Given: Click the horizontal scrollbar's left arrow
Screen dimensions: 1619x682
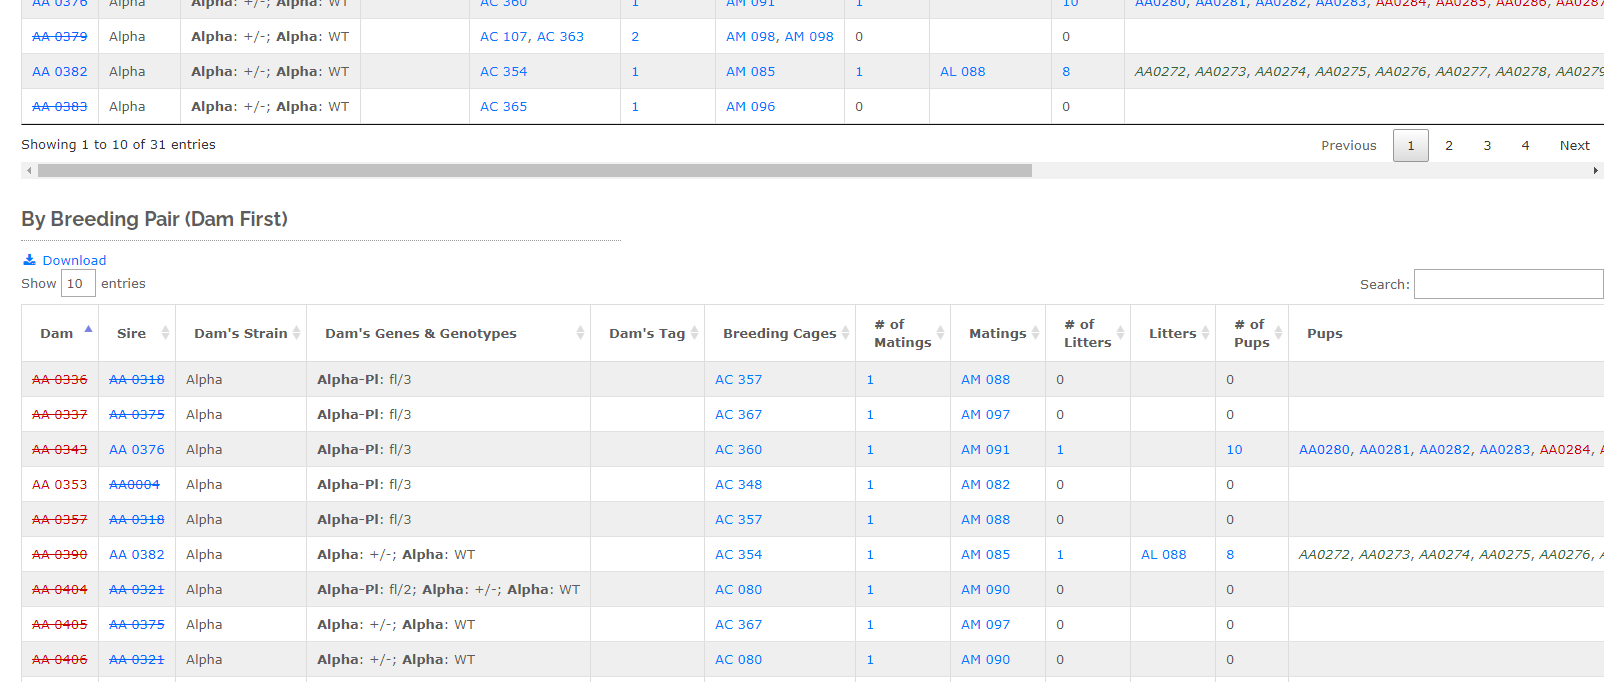Looking at the screenshot, I should point(29,171).
